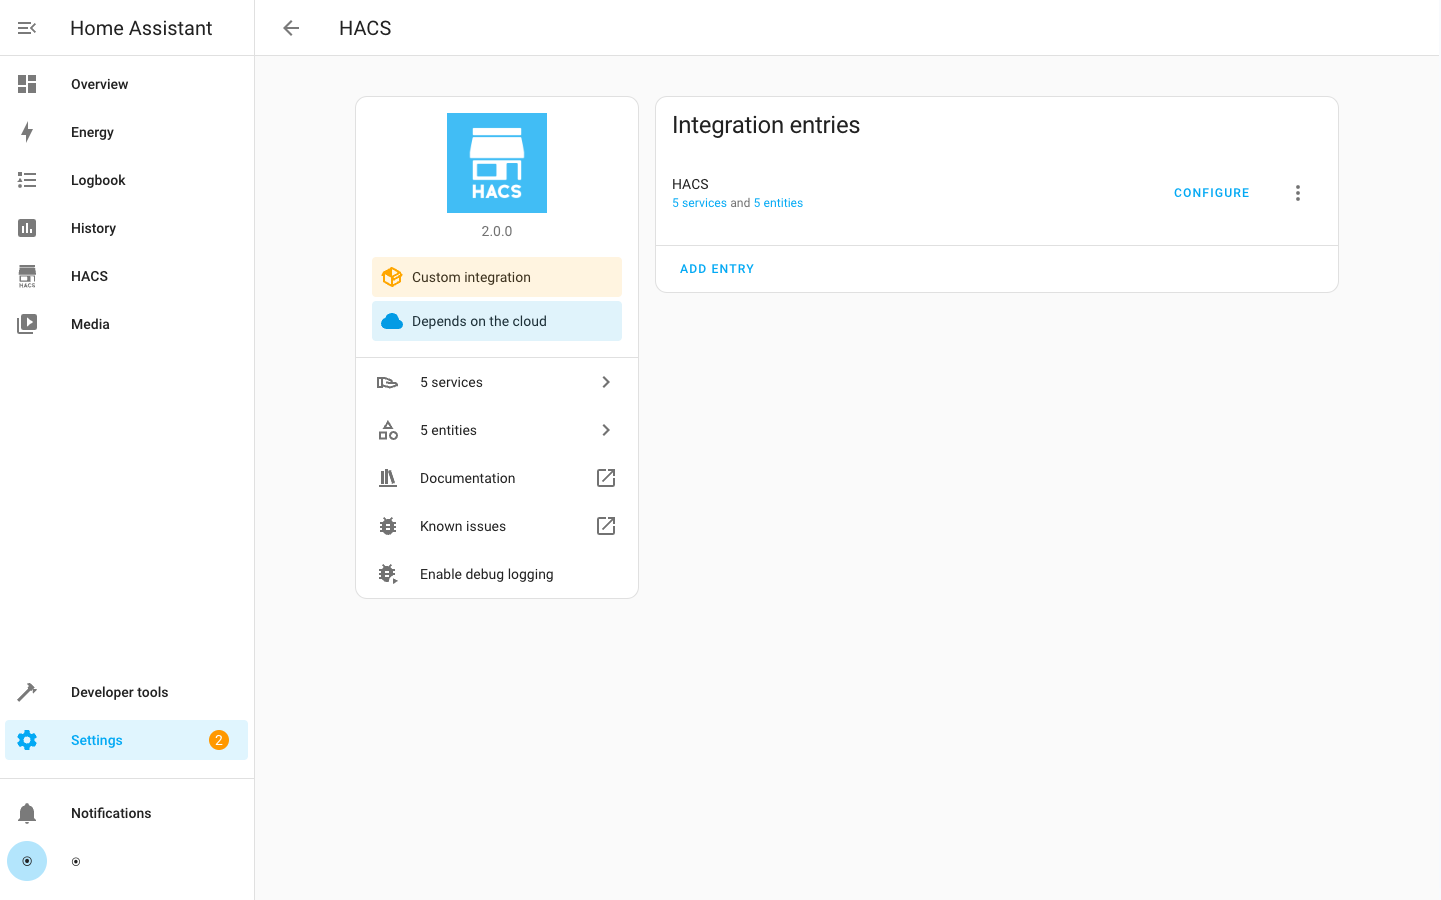The image size is (1441, 900).
Task: Expand the 5 services row chevron
Action: (x=605, y=382)
